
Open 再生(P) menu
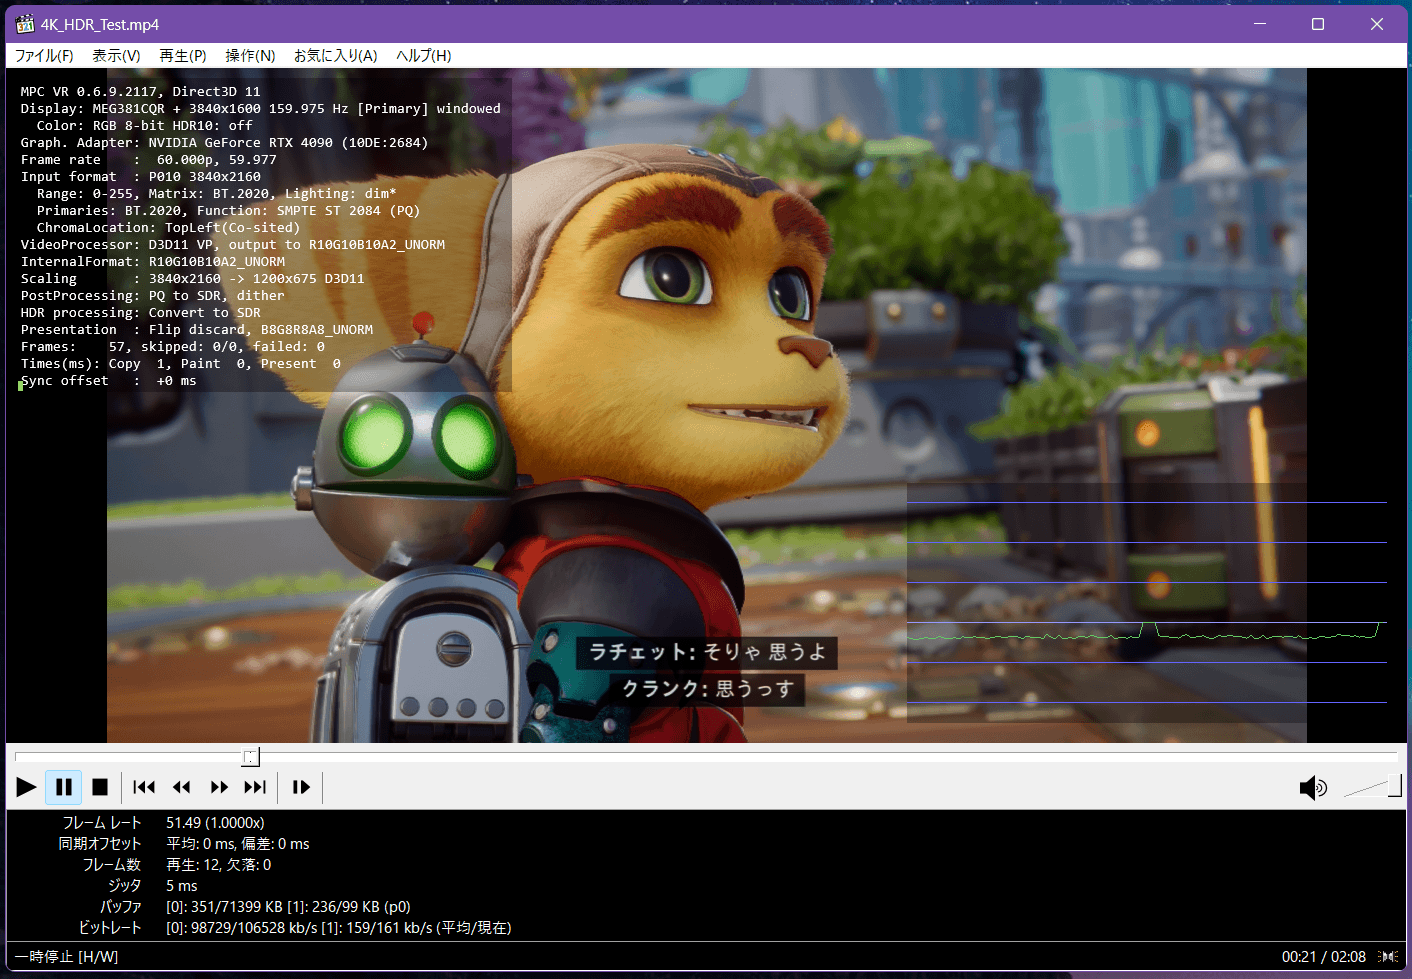[183, 56]
